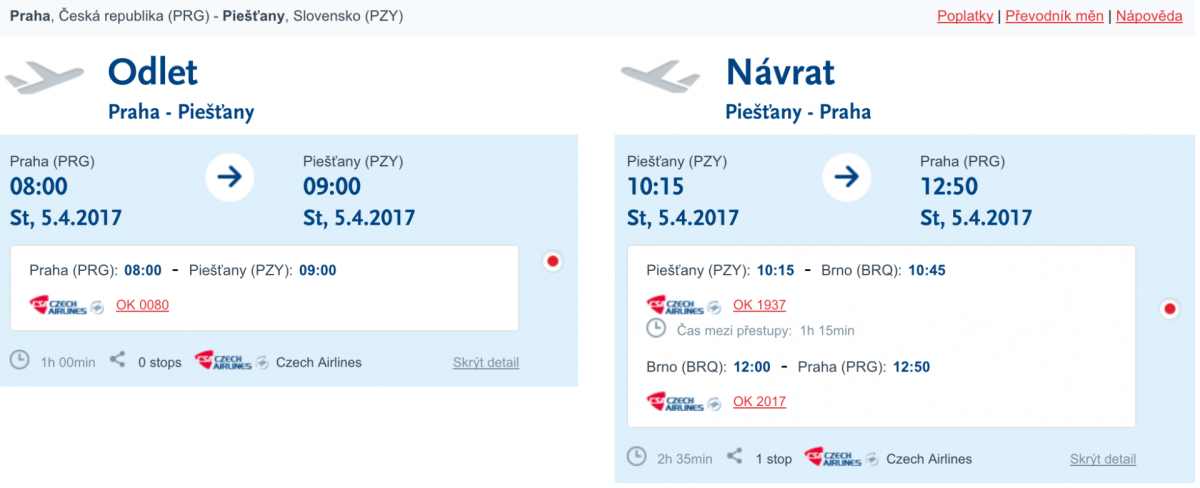Click the share icon next to 0 stops
This screenshot has height=488, width=1200.
pos(117,359)
